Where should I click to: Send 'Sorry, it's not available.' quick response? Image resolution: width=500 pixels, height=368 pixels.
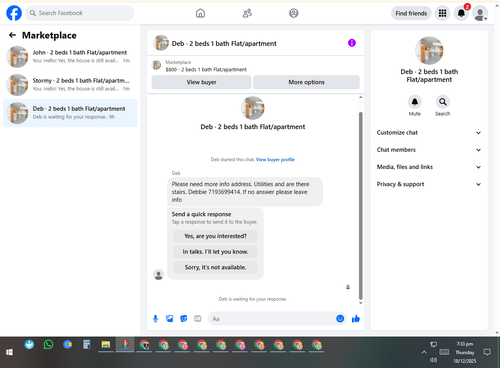pyautogui.click(x=215, y=267)
